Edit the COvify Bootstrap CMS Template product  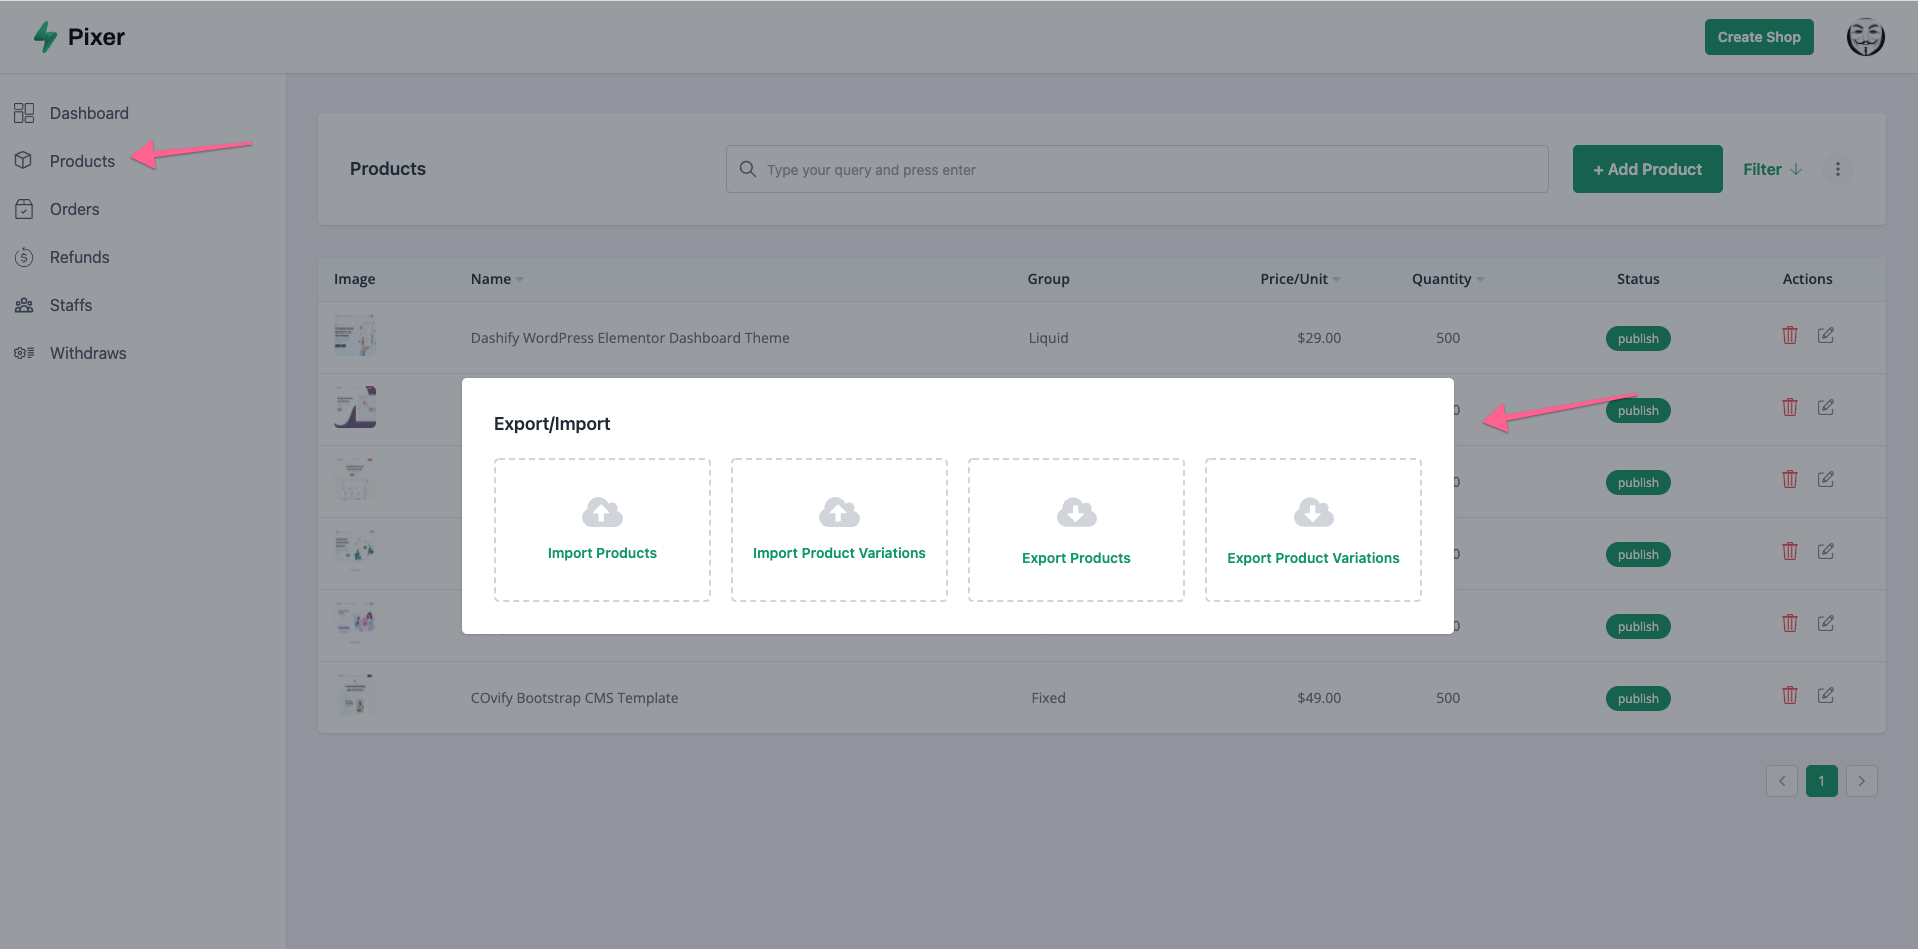[1825, 695]
